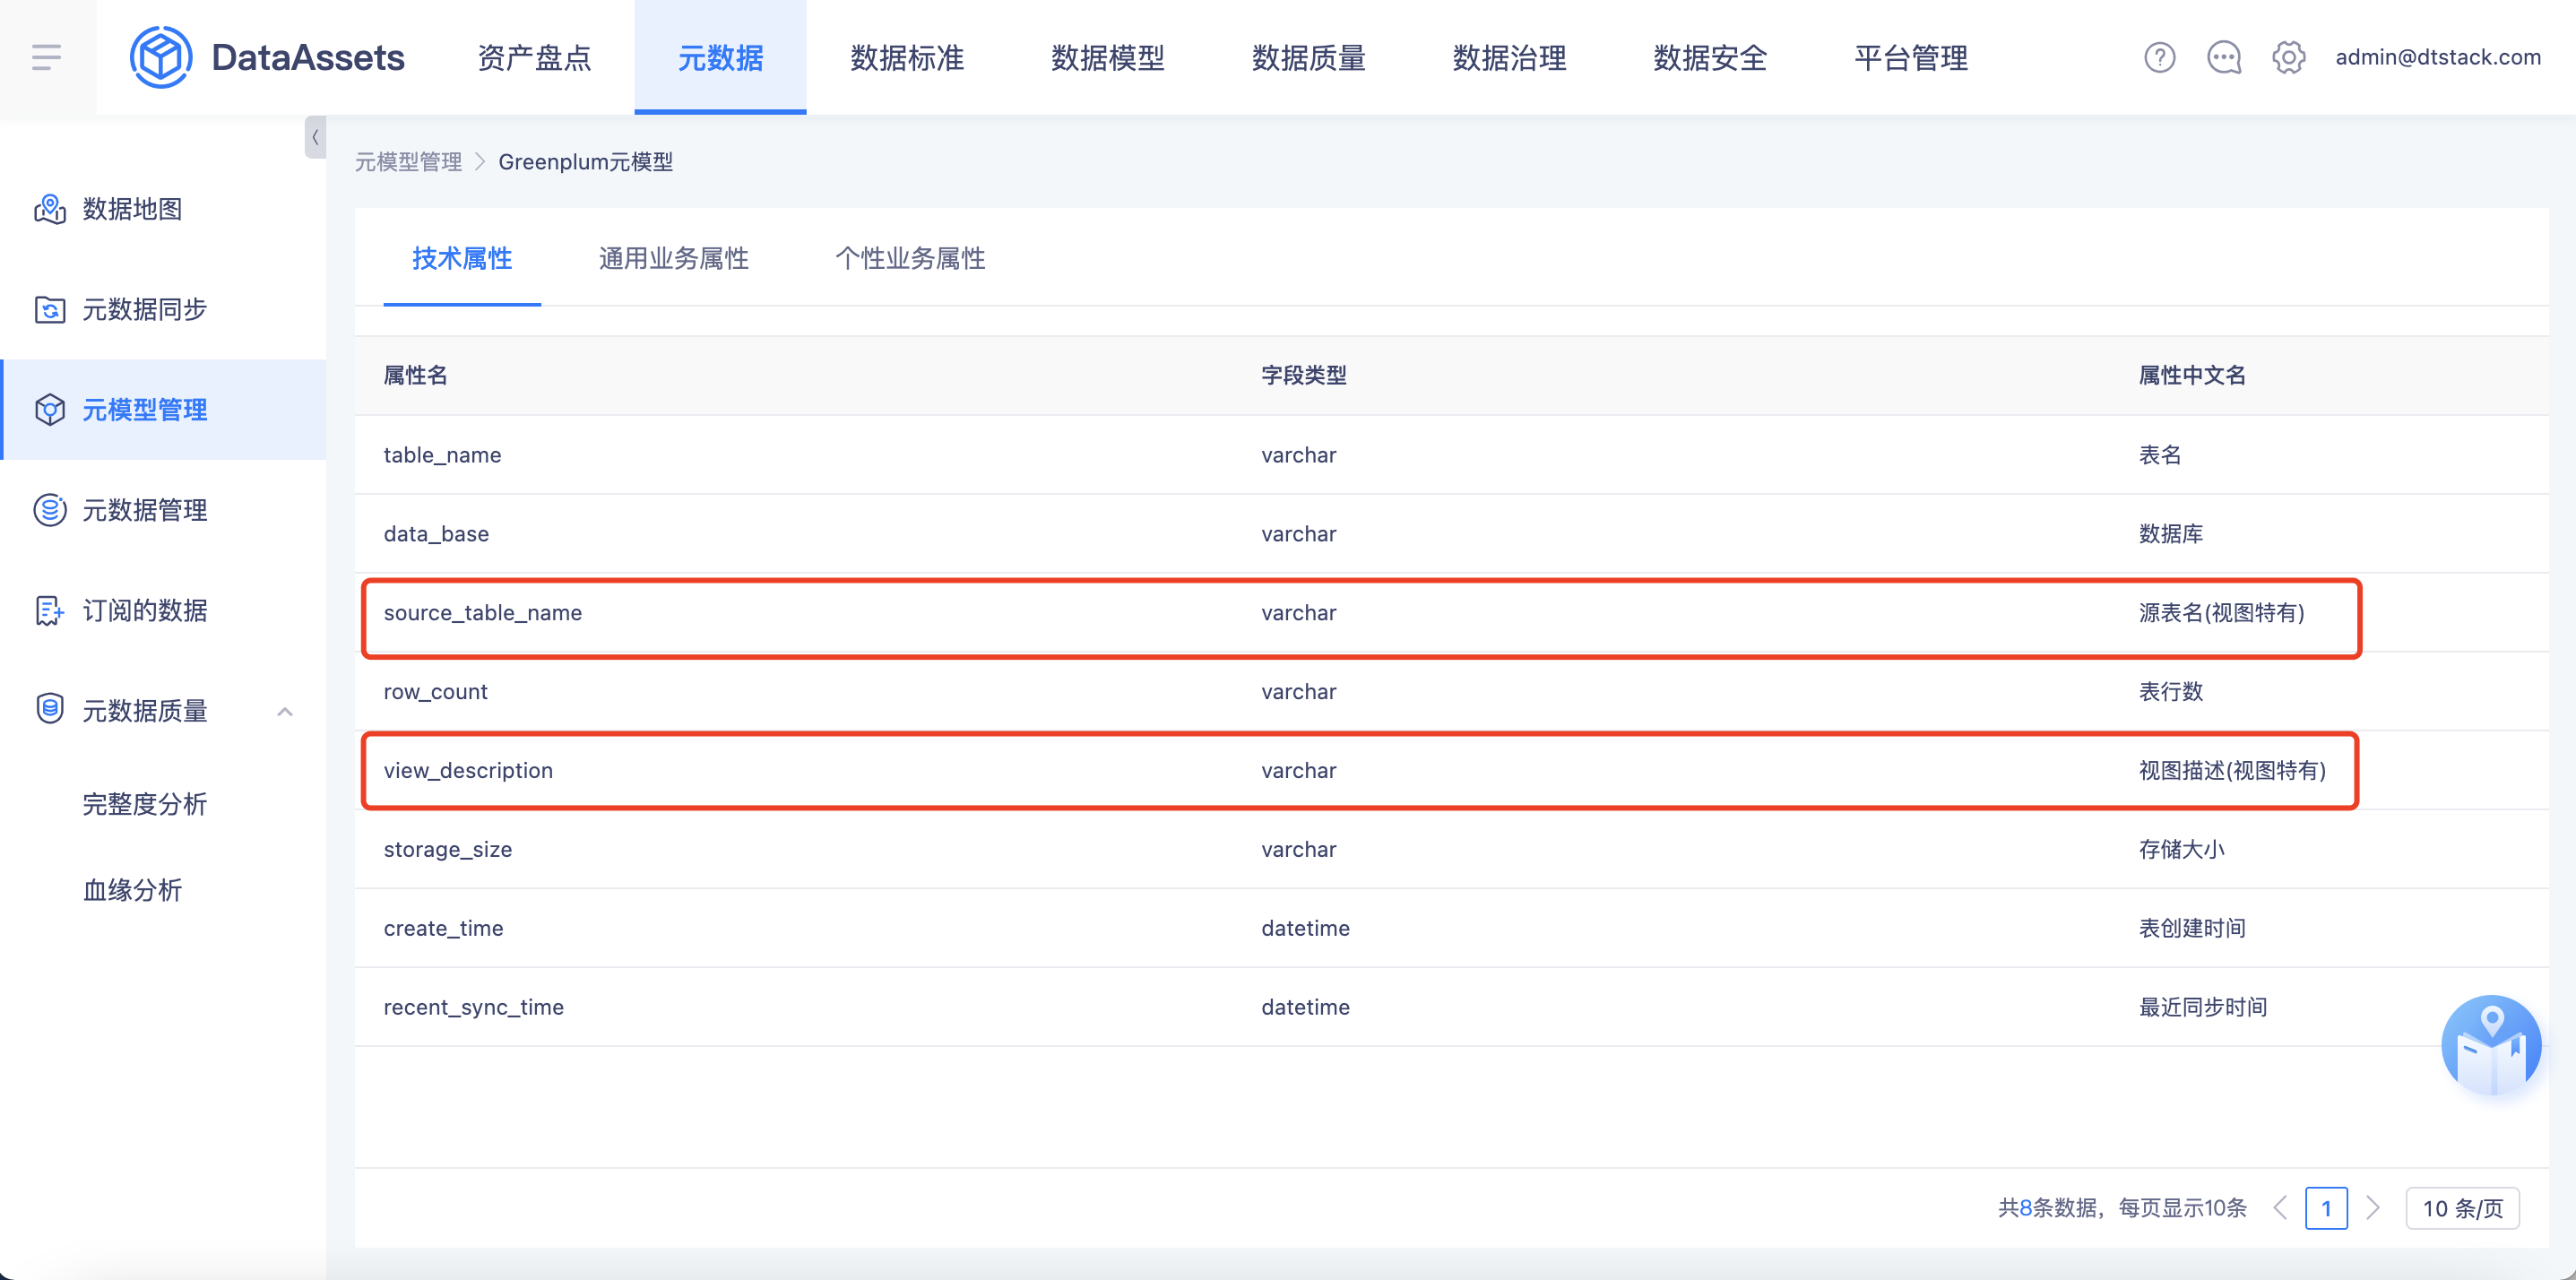Viewport: 2576px width, 1280px height.
Task: Click the 属性中文名 column header
Action: (2192, 375)
